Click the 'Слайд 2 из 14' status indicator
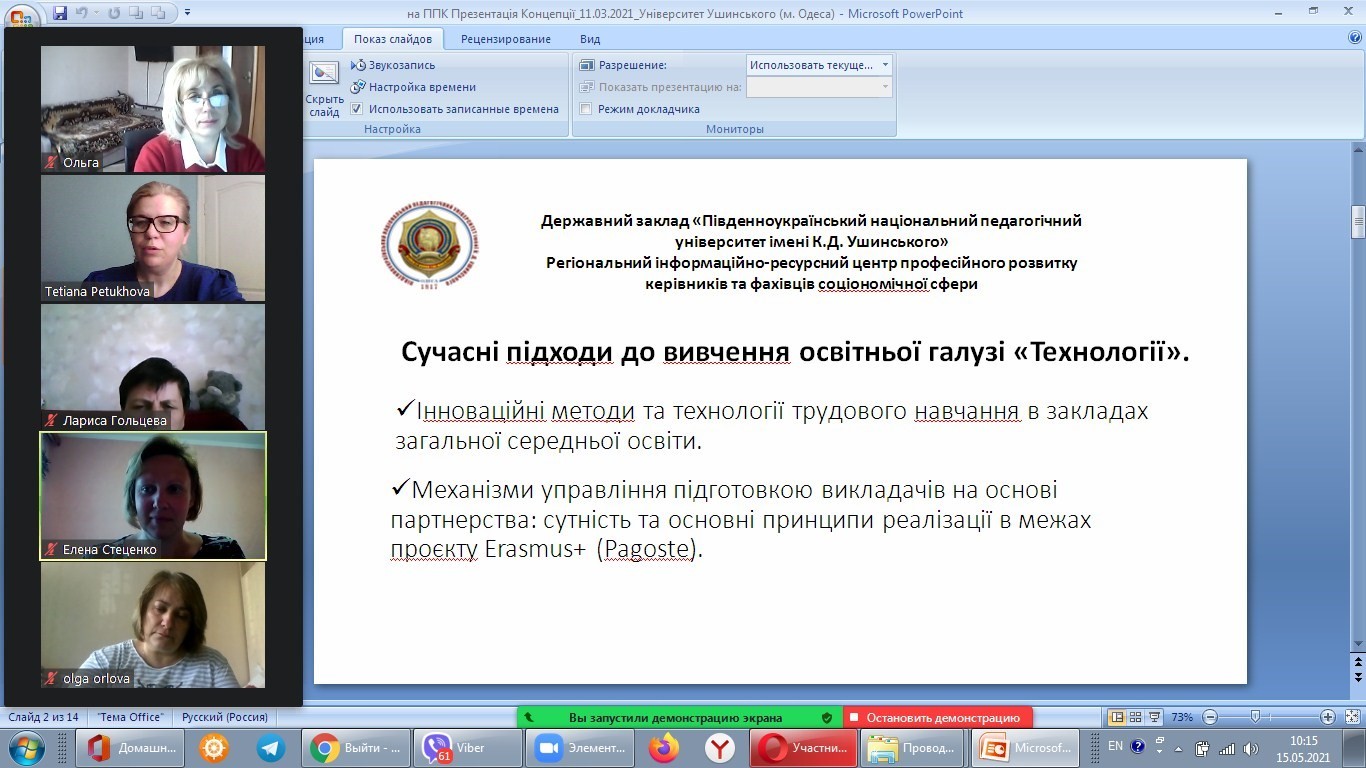Image resolution: width=1366 pixels, height=768 pixels. pyautogui.click(x=43, y=718)
